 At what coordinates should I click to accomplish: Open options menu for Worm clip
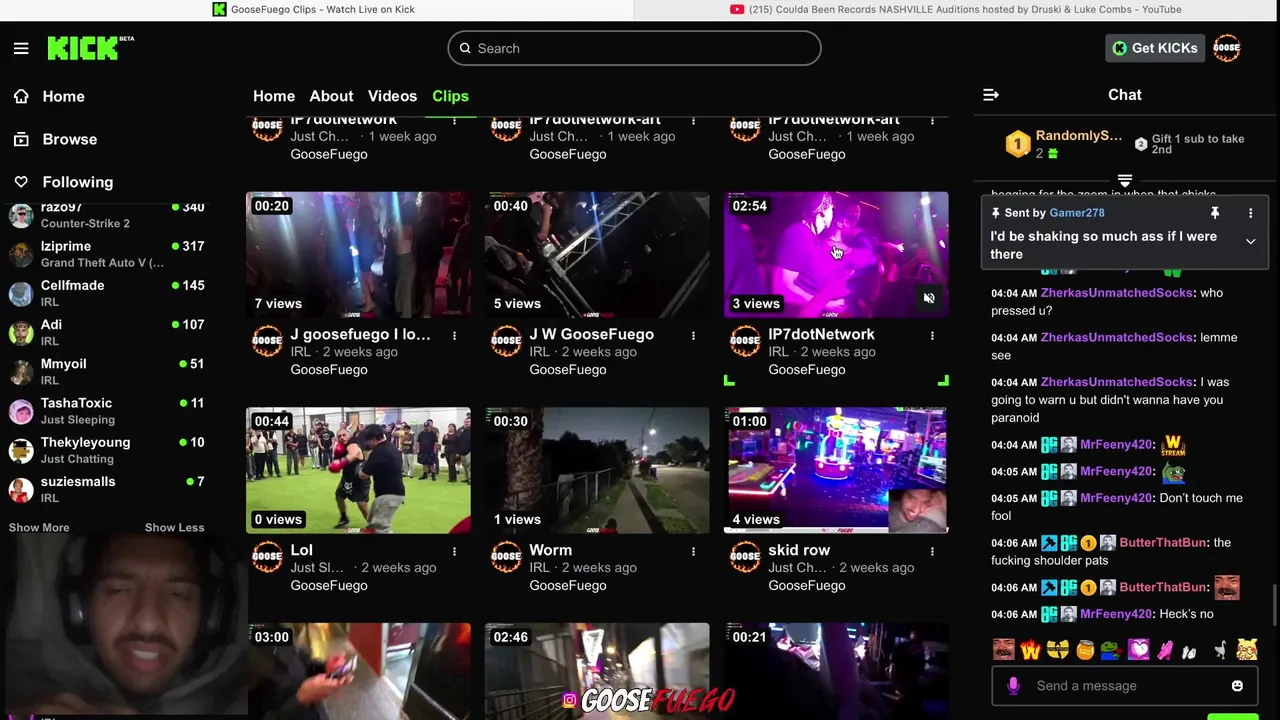(x=693, y=552)
